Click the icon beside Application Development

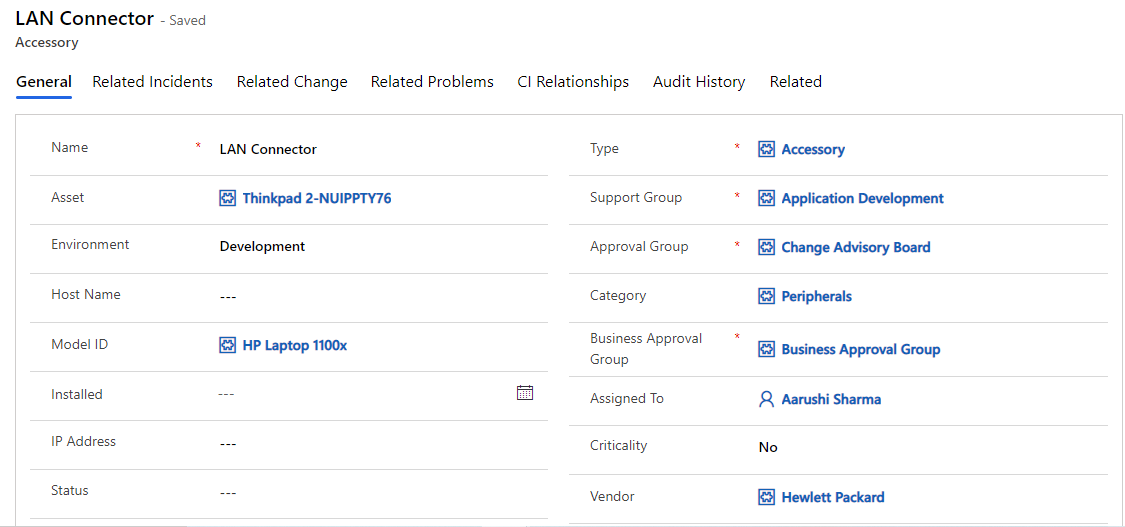coord(767,198)
